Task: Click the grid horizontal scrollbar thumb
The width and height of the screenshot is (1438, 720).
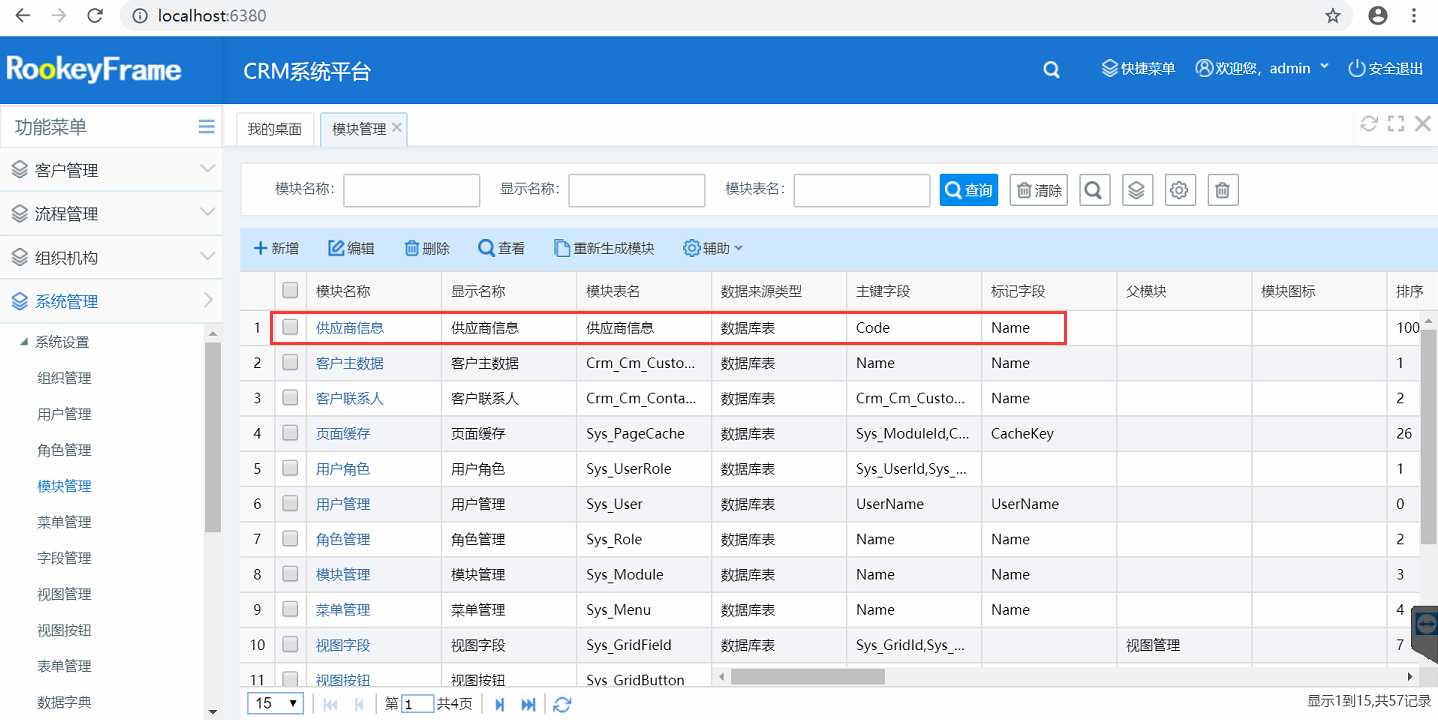Action: click(808, 677)
